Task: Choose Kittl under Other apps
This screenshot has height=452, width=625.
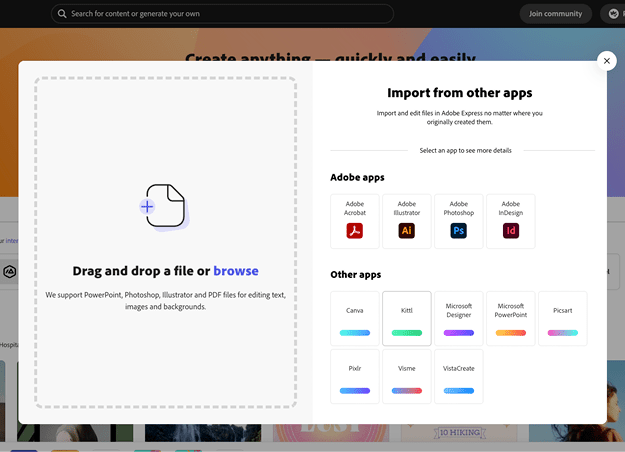Action: (407, 318)
